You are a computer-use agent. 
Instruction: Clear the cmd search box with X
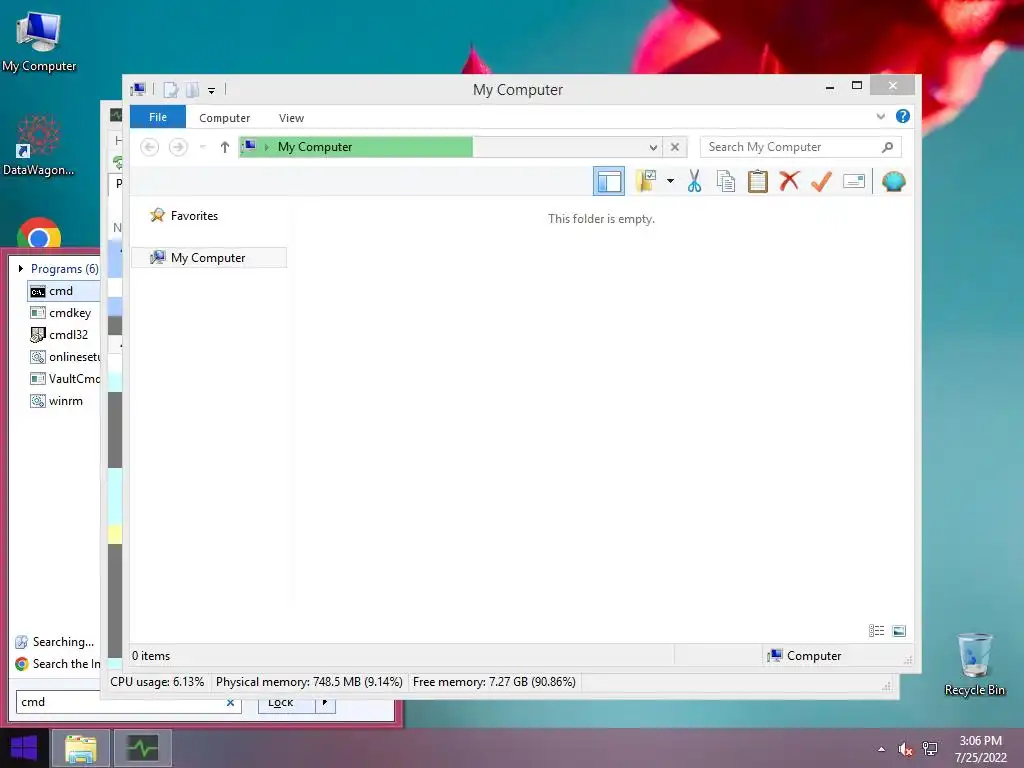[230, 703]
